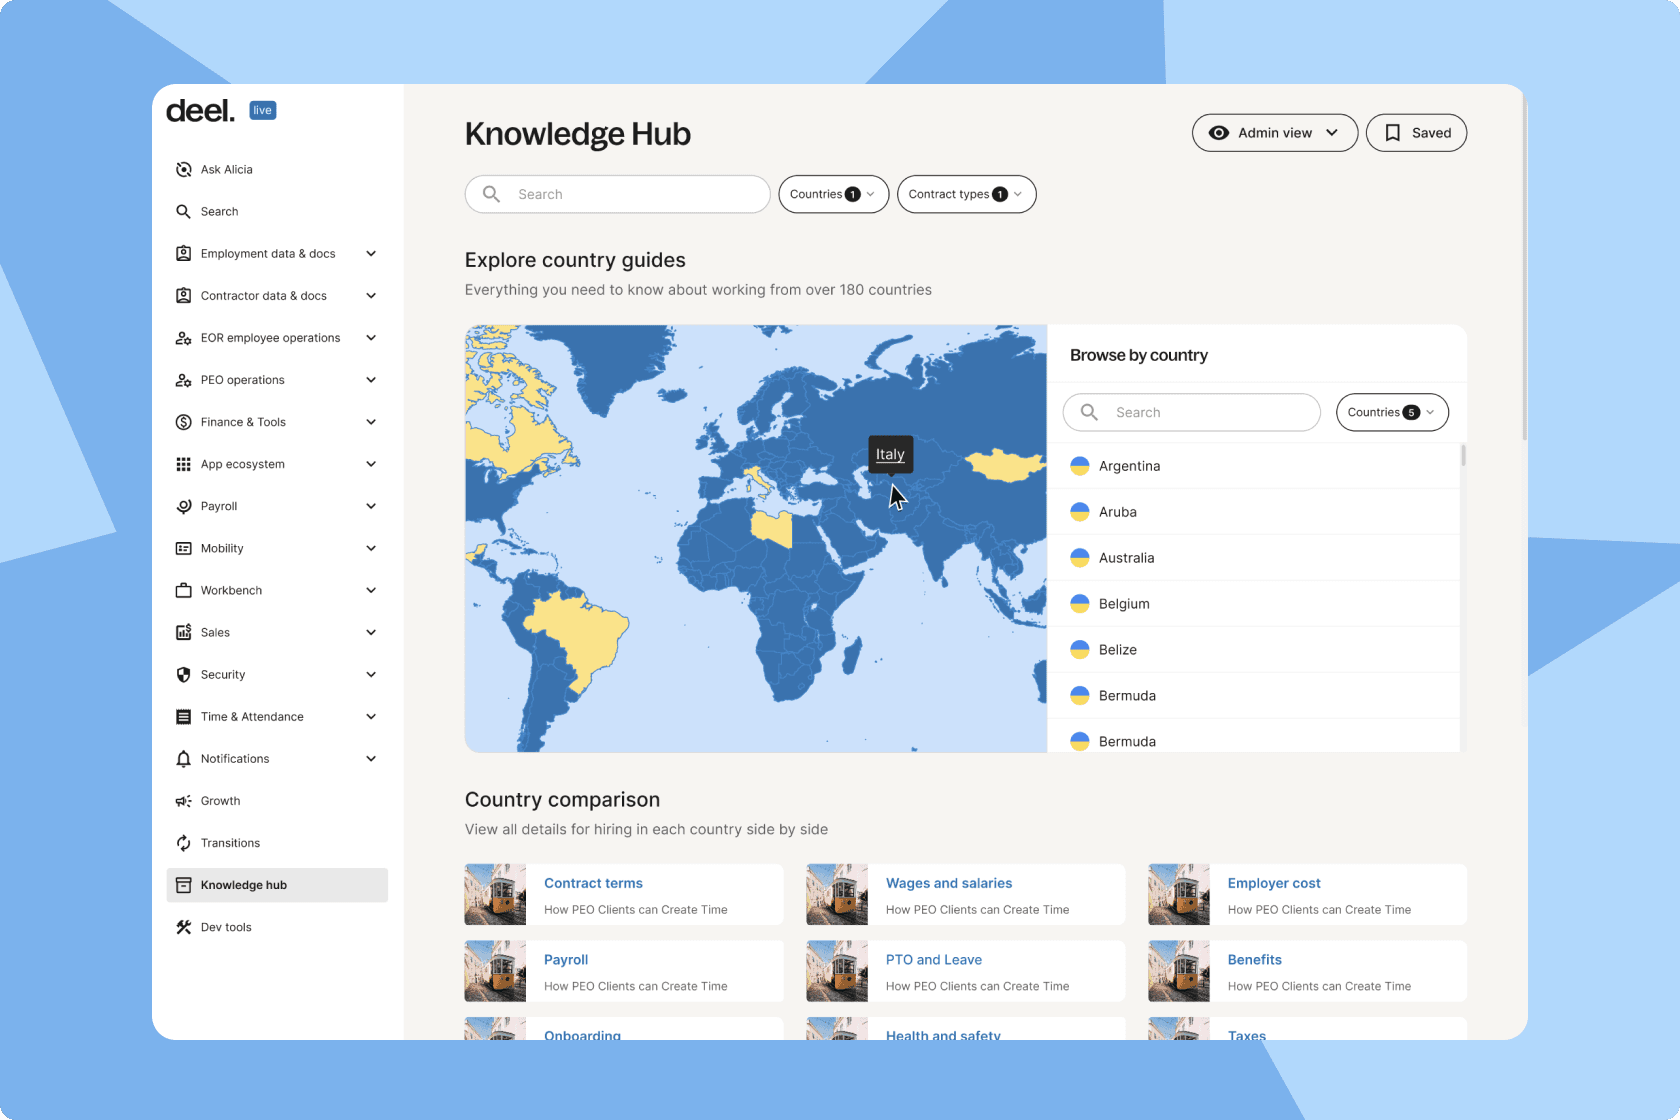Click the Payroll icon in the sidebar
This screenshot has width=1680, height=1120.
point(184,506)
